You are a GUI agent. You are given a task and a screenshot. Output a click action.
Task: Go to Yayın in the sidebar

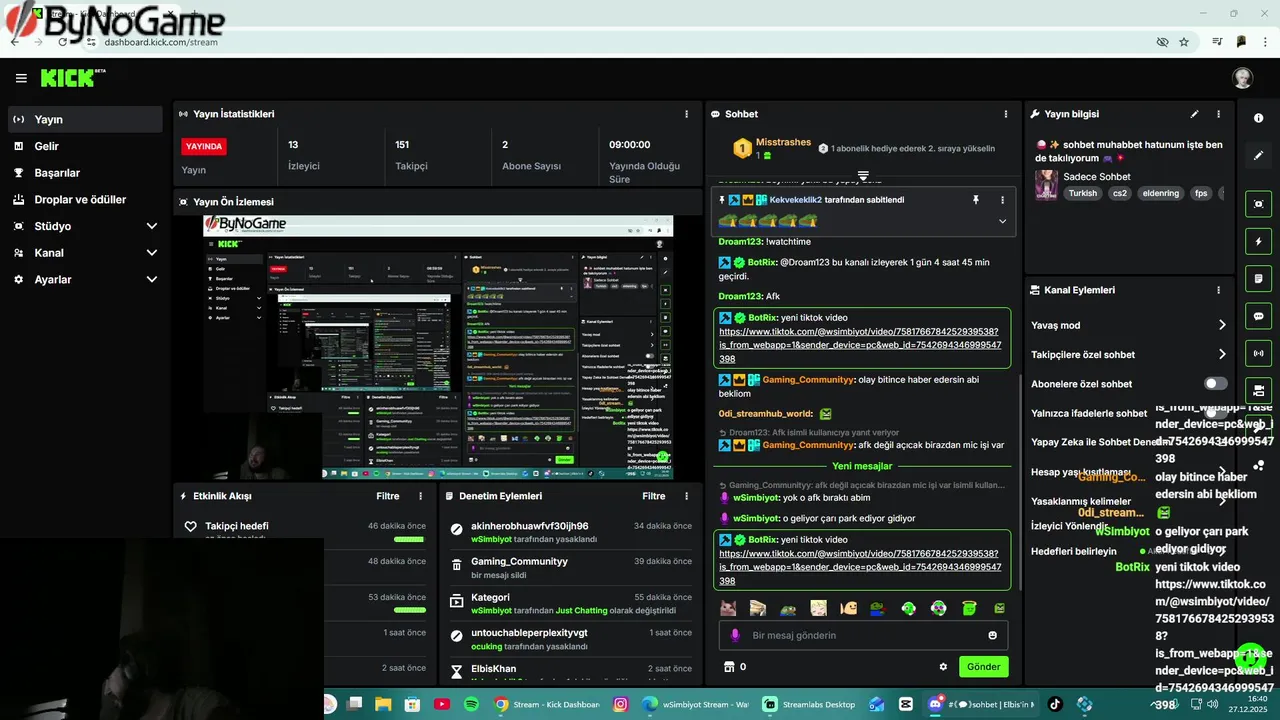pyautogui.click(x=85, y=119)
